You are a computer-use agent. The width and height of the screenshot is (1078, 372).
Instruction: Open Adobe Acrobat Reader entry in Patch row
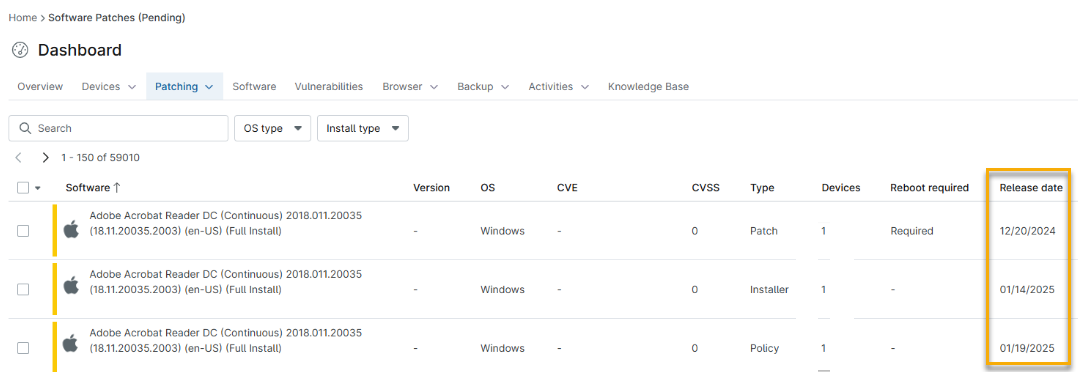(226, 223)
